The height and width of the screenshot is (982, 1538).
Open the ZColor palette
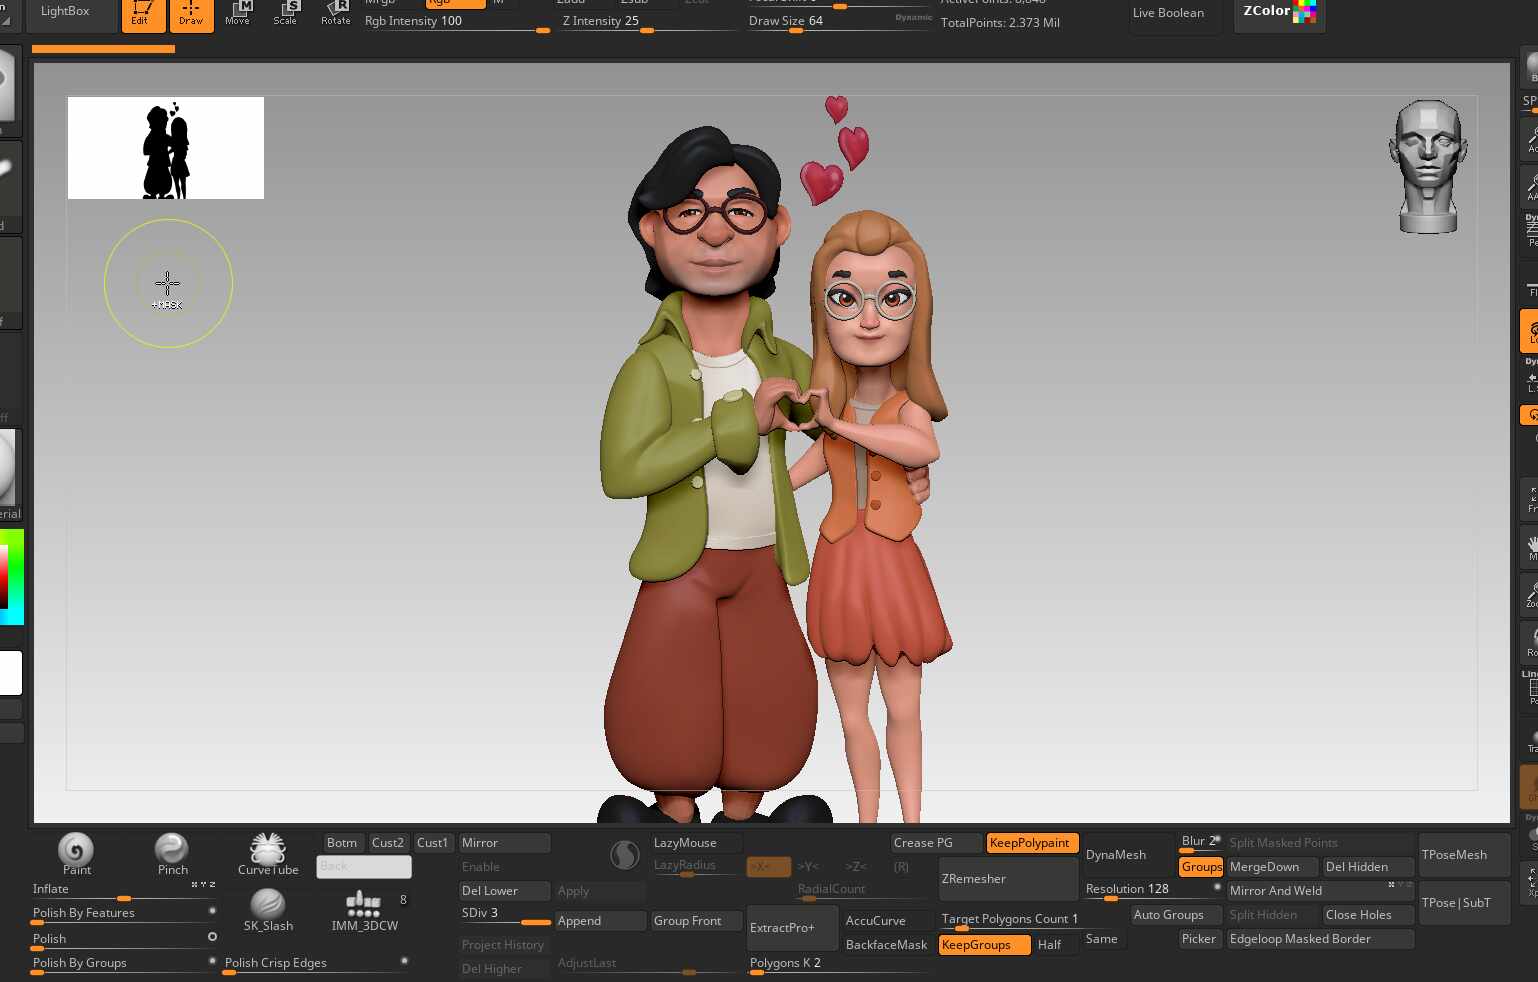click(1278, 12)
